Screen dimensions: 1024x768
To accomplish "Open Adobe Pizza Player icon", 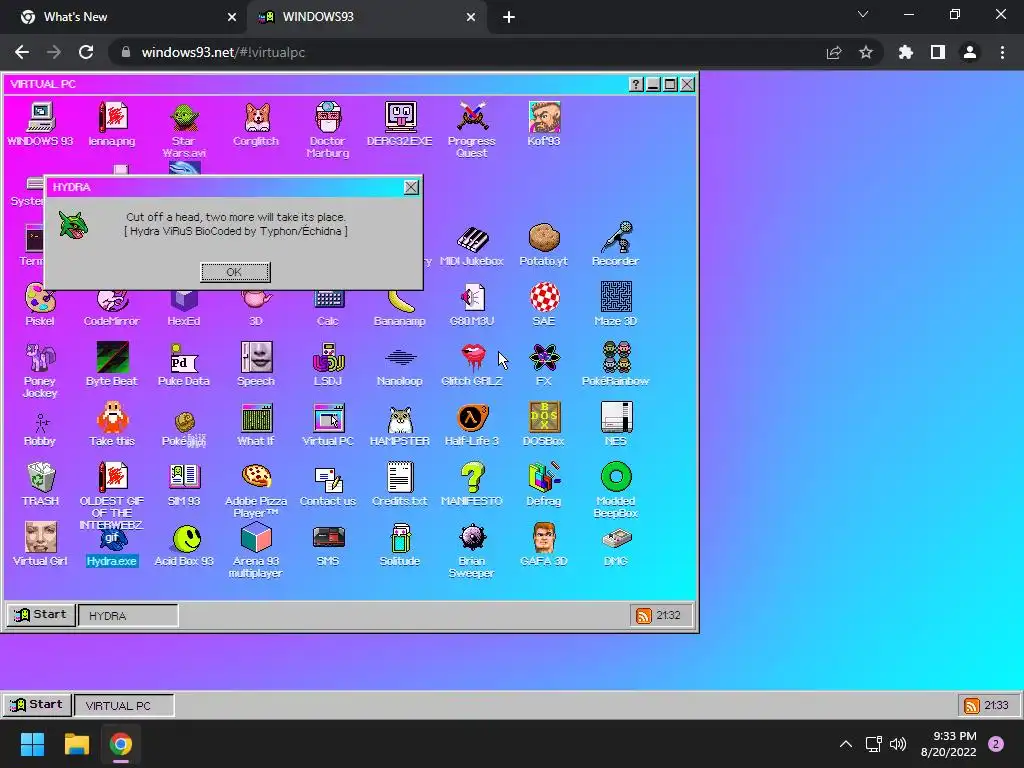I will click(x=256, y=477).
